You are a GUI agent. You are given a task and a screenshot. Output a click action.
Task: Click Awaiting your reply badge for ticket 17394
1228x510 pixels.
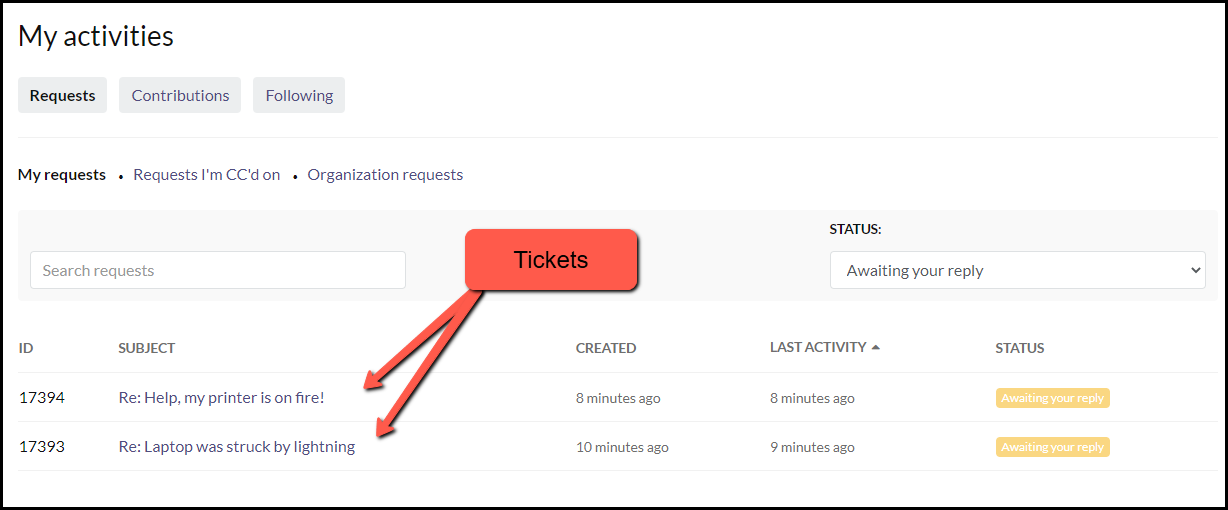pos(1052,398)
